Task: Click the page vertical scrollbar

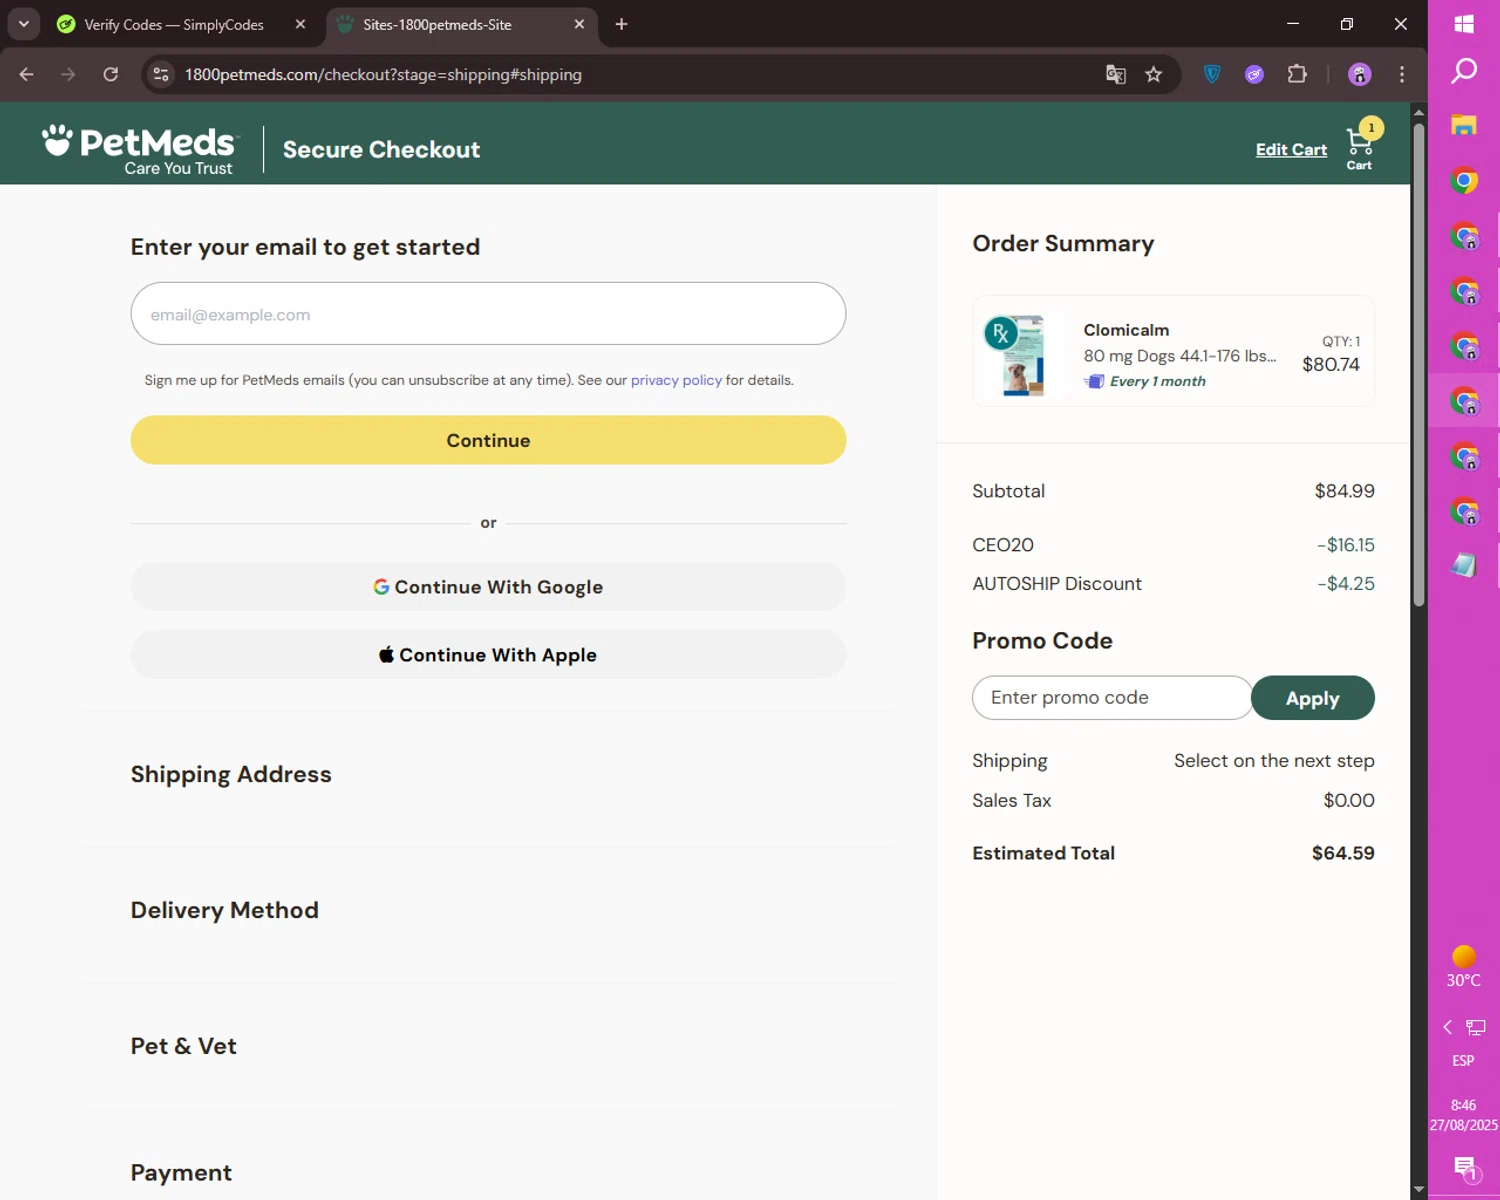Action: (x=1419, y=365)
